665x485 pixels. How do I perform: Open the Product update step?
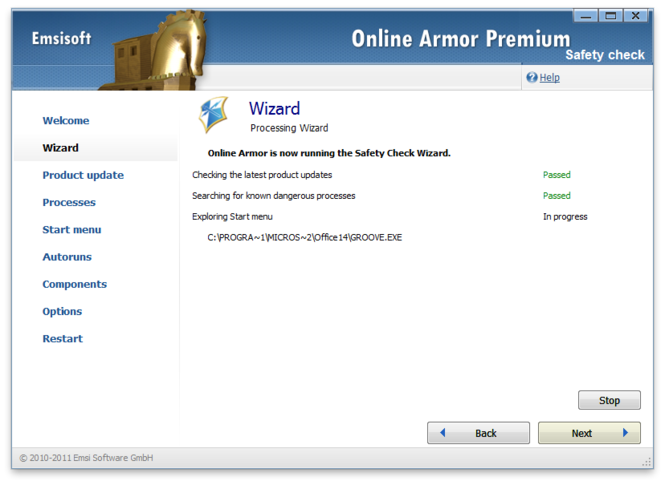click(x=83, y=175)
